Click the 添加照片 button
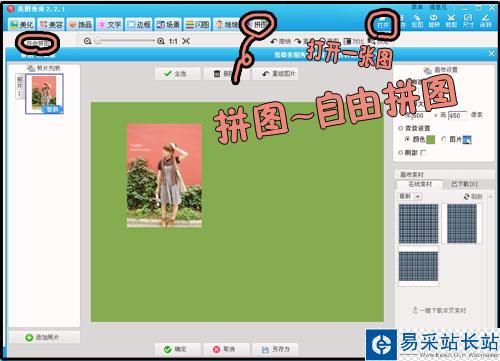This screenshot has width=500, height=361. 44,337
